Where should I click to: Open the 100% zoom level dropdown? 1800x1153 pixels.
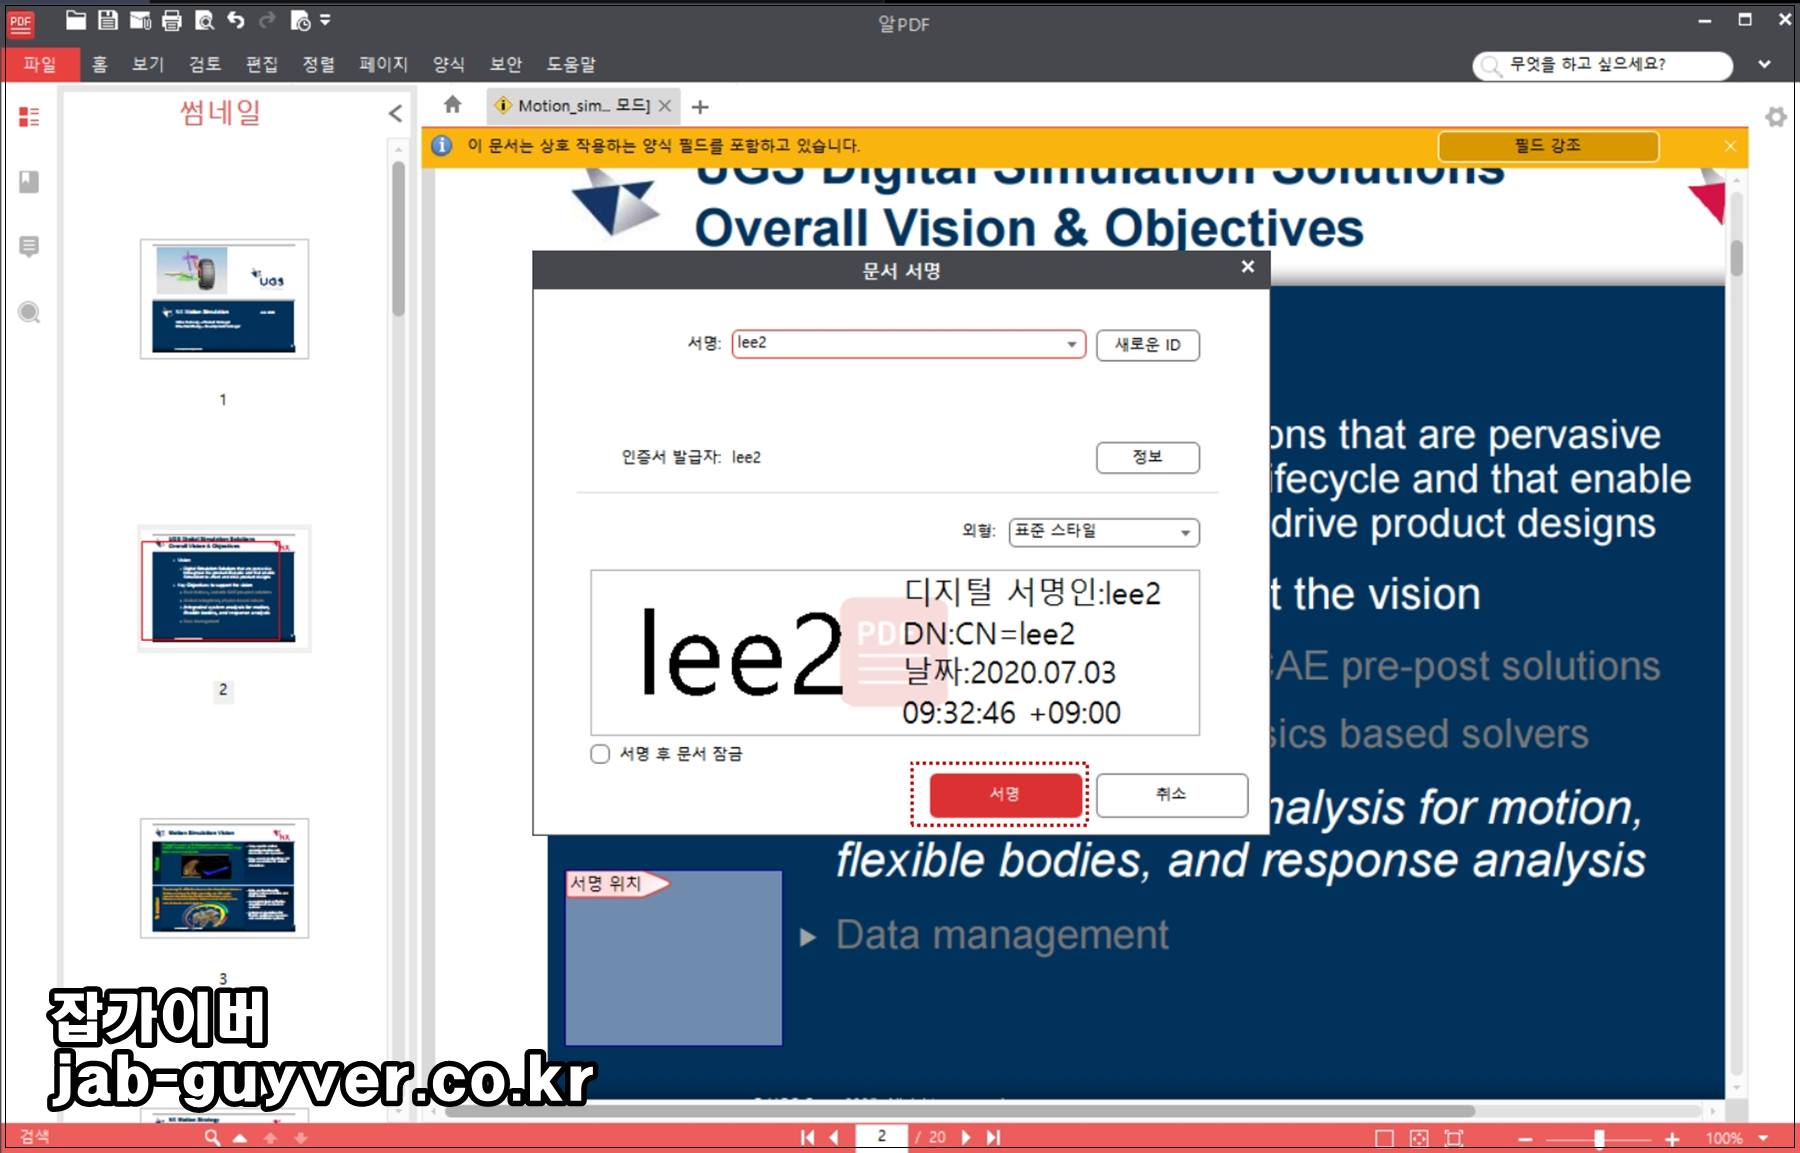point(1763,1138)
